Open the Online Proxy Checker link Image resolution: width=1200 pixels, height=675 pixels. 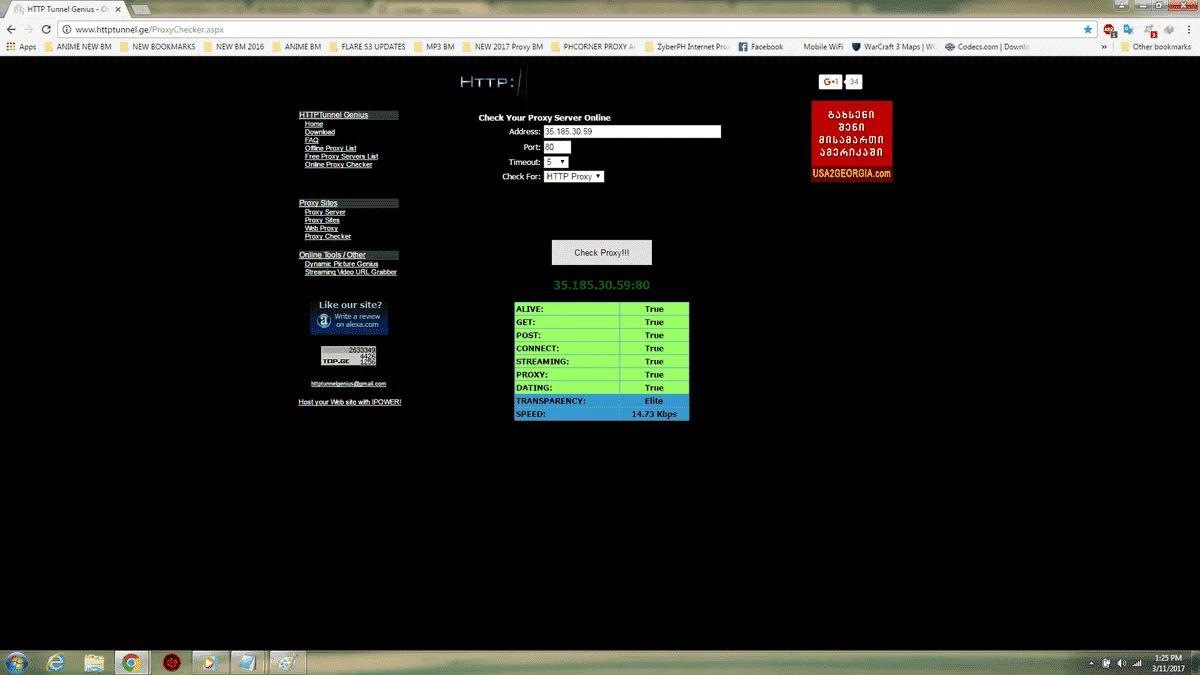point(339,164)
